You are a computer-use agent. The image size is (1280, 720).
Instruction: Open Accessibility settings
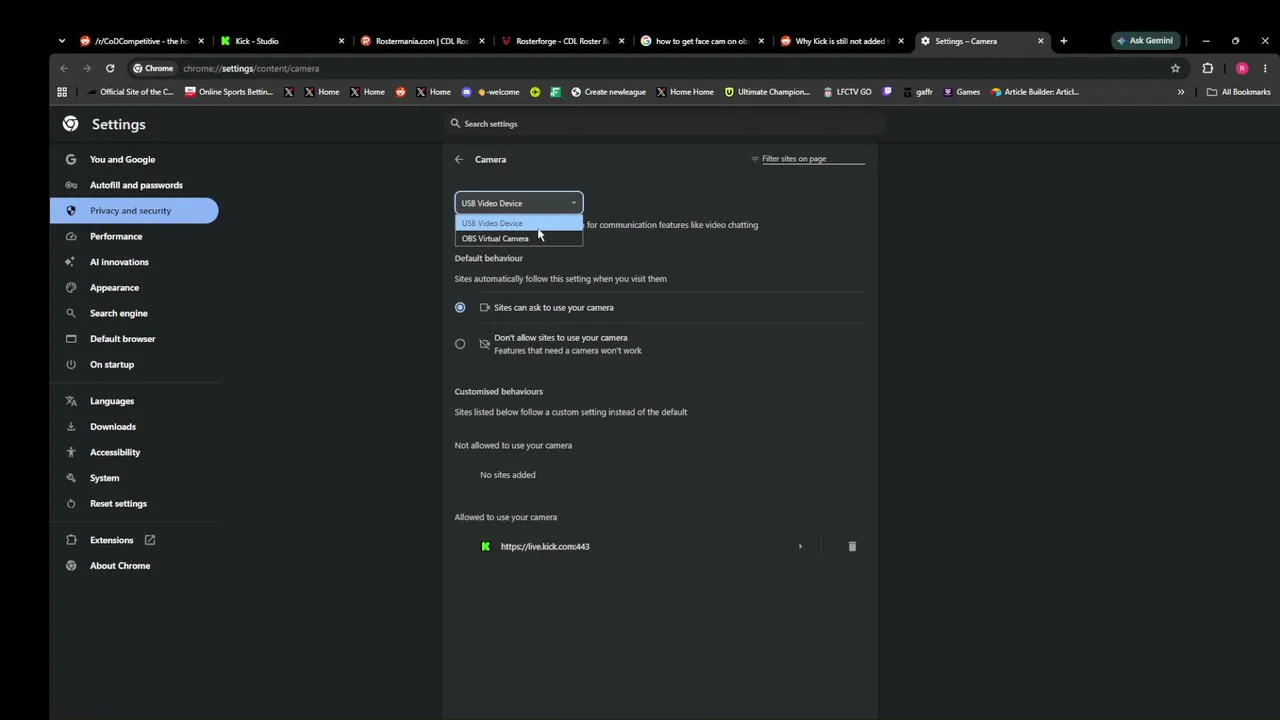click(x=115, y=452)
